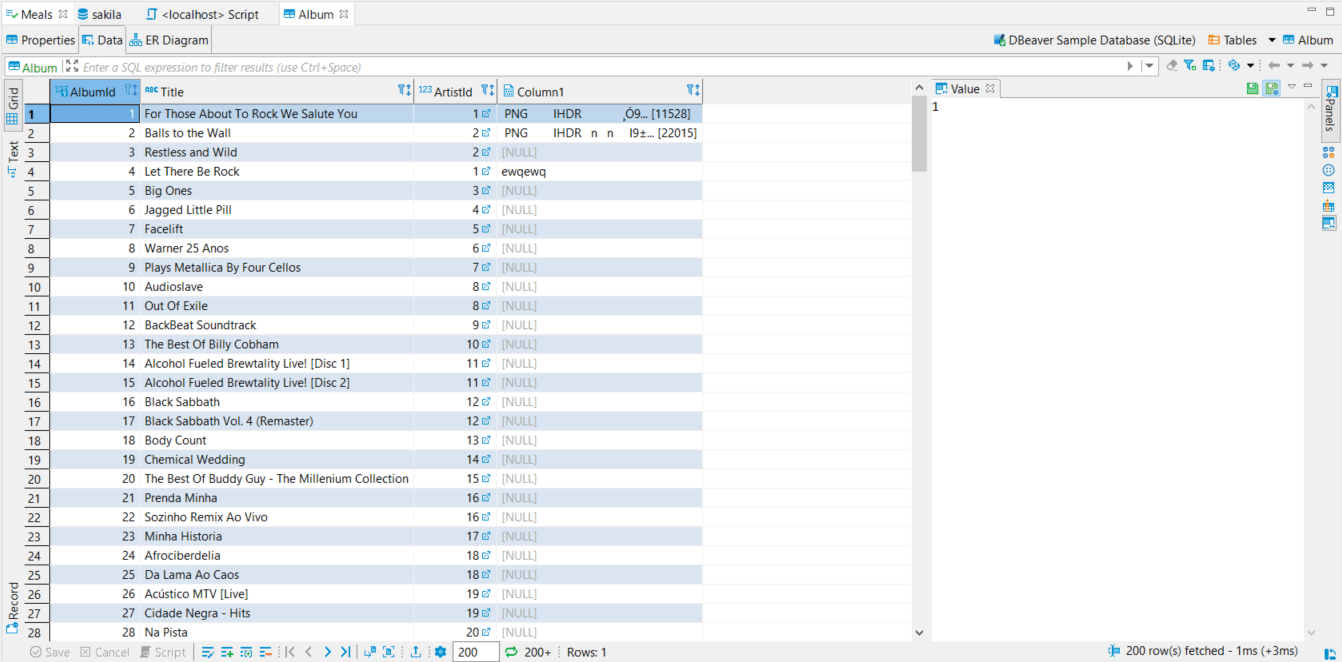
Task: Open the custom filters funnel icon
Action: pos(1190,66)
